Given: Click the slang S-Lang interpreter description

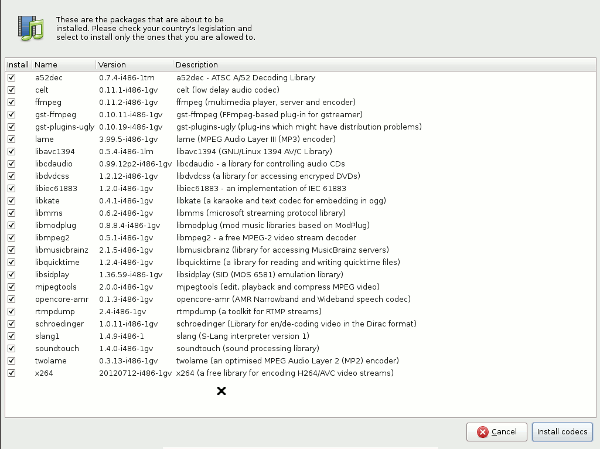Looking at the screenshot, I should click(x=243, y=336).
